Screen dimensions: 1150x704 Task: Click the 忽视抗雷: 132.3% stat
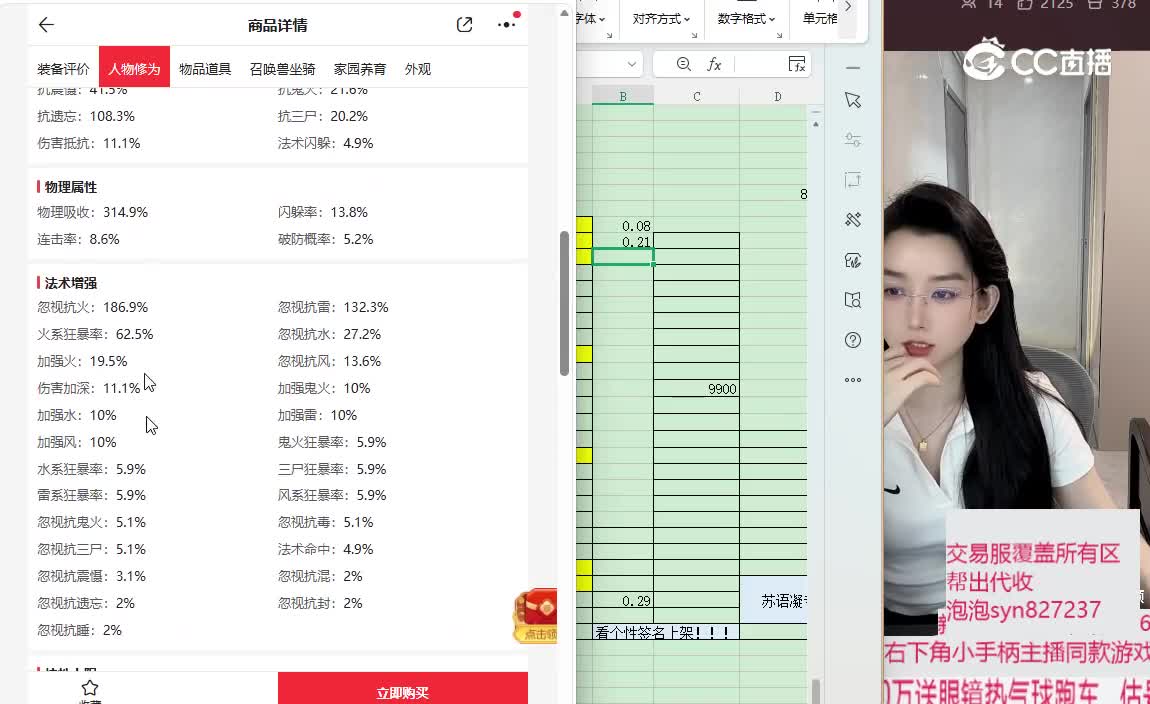tap(333, 307)
